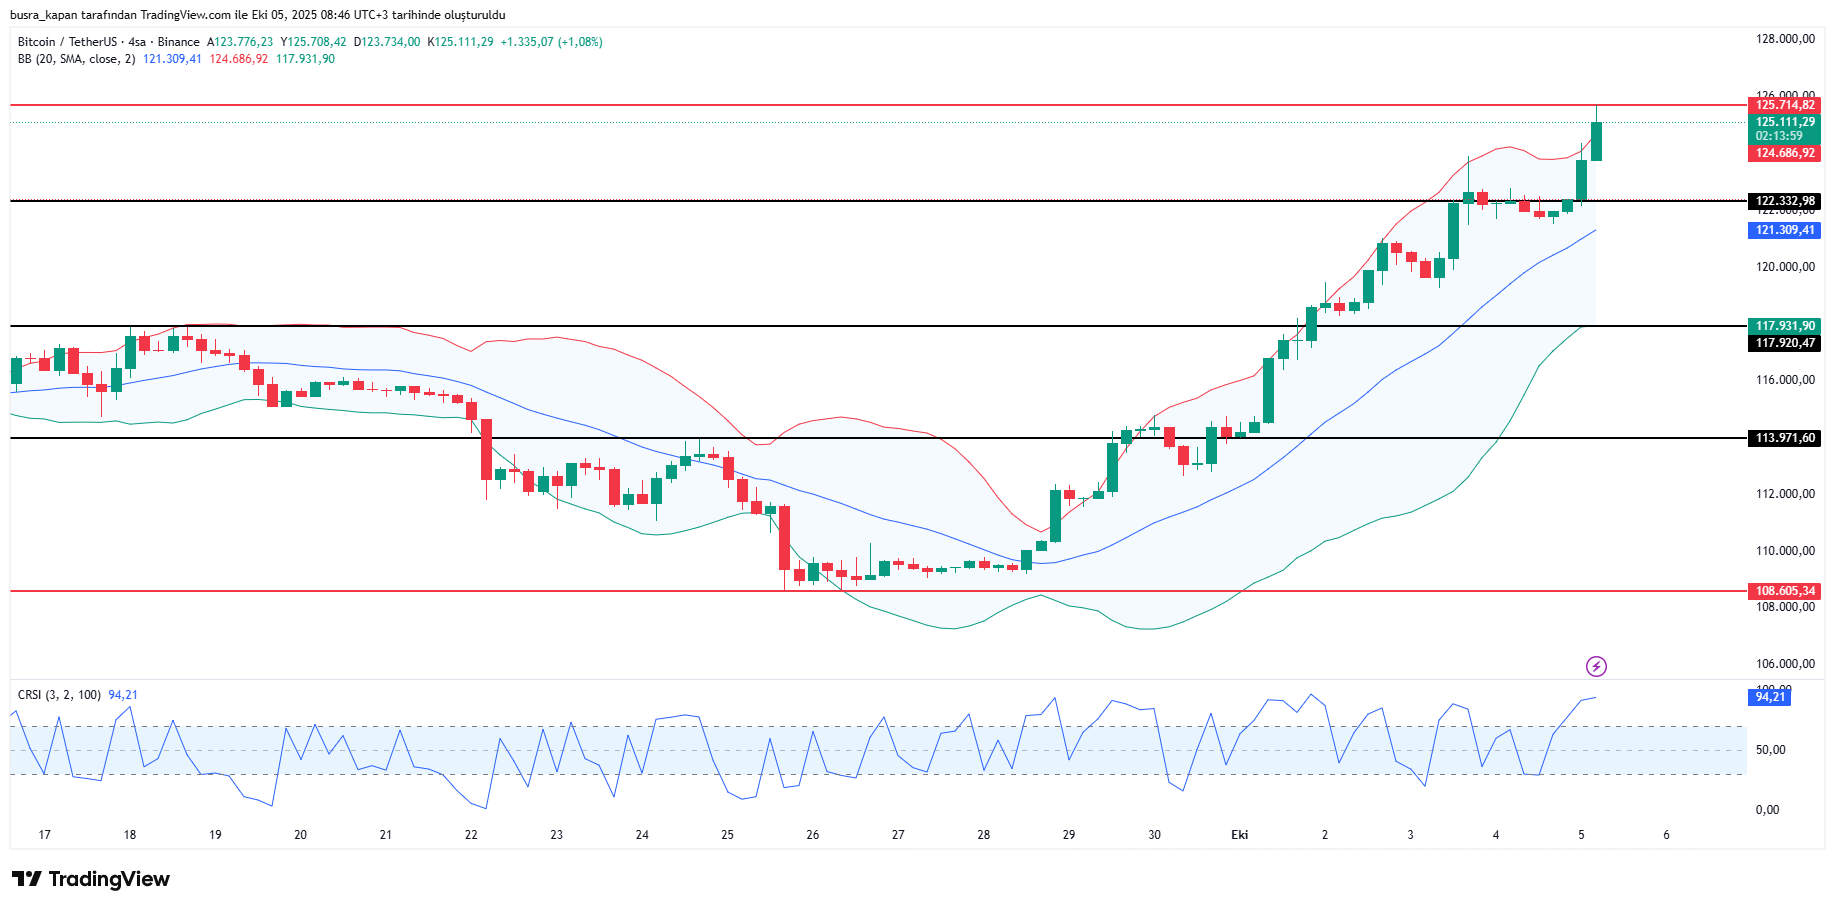This screenshot has width=1835, height=909.
Task: Click the 113.971,60 support level label
Action: pos(1784,438)
